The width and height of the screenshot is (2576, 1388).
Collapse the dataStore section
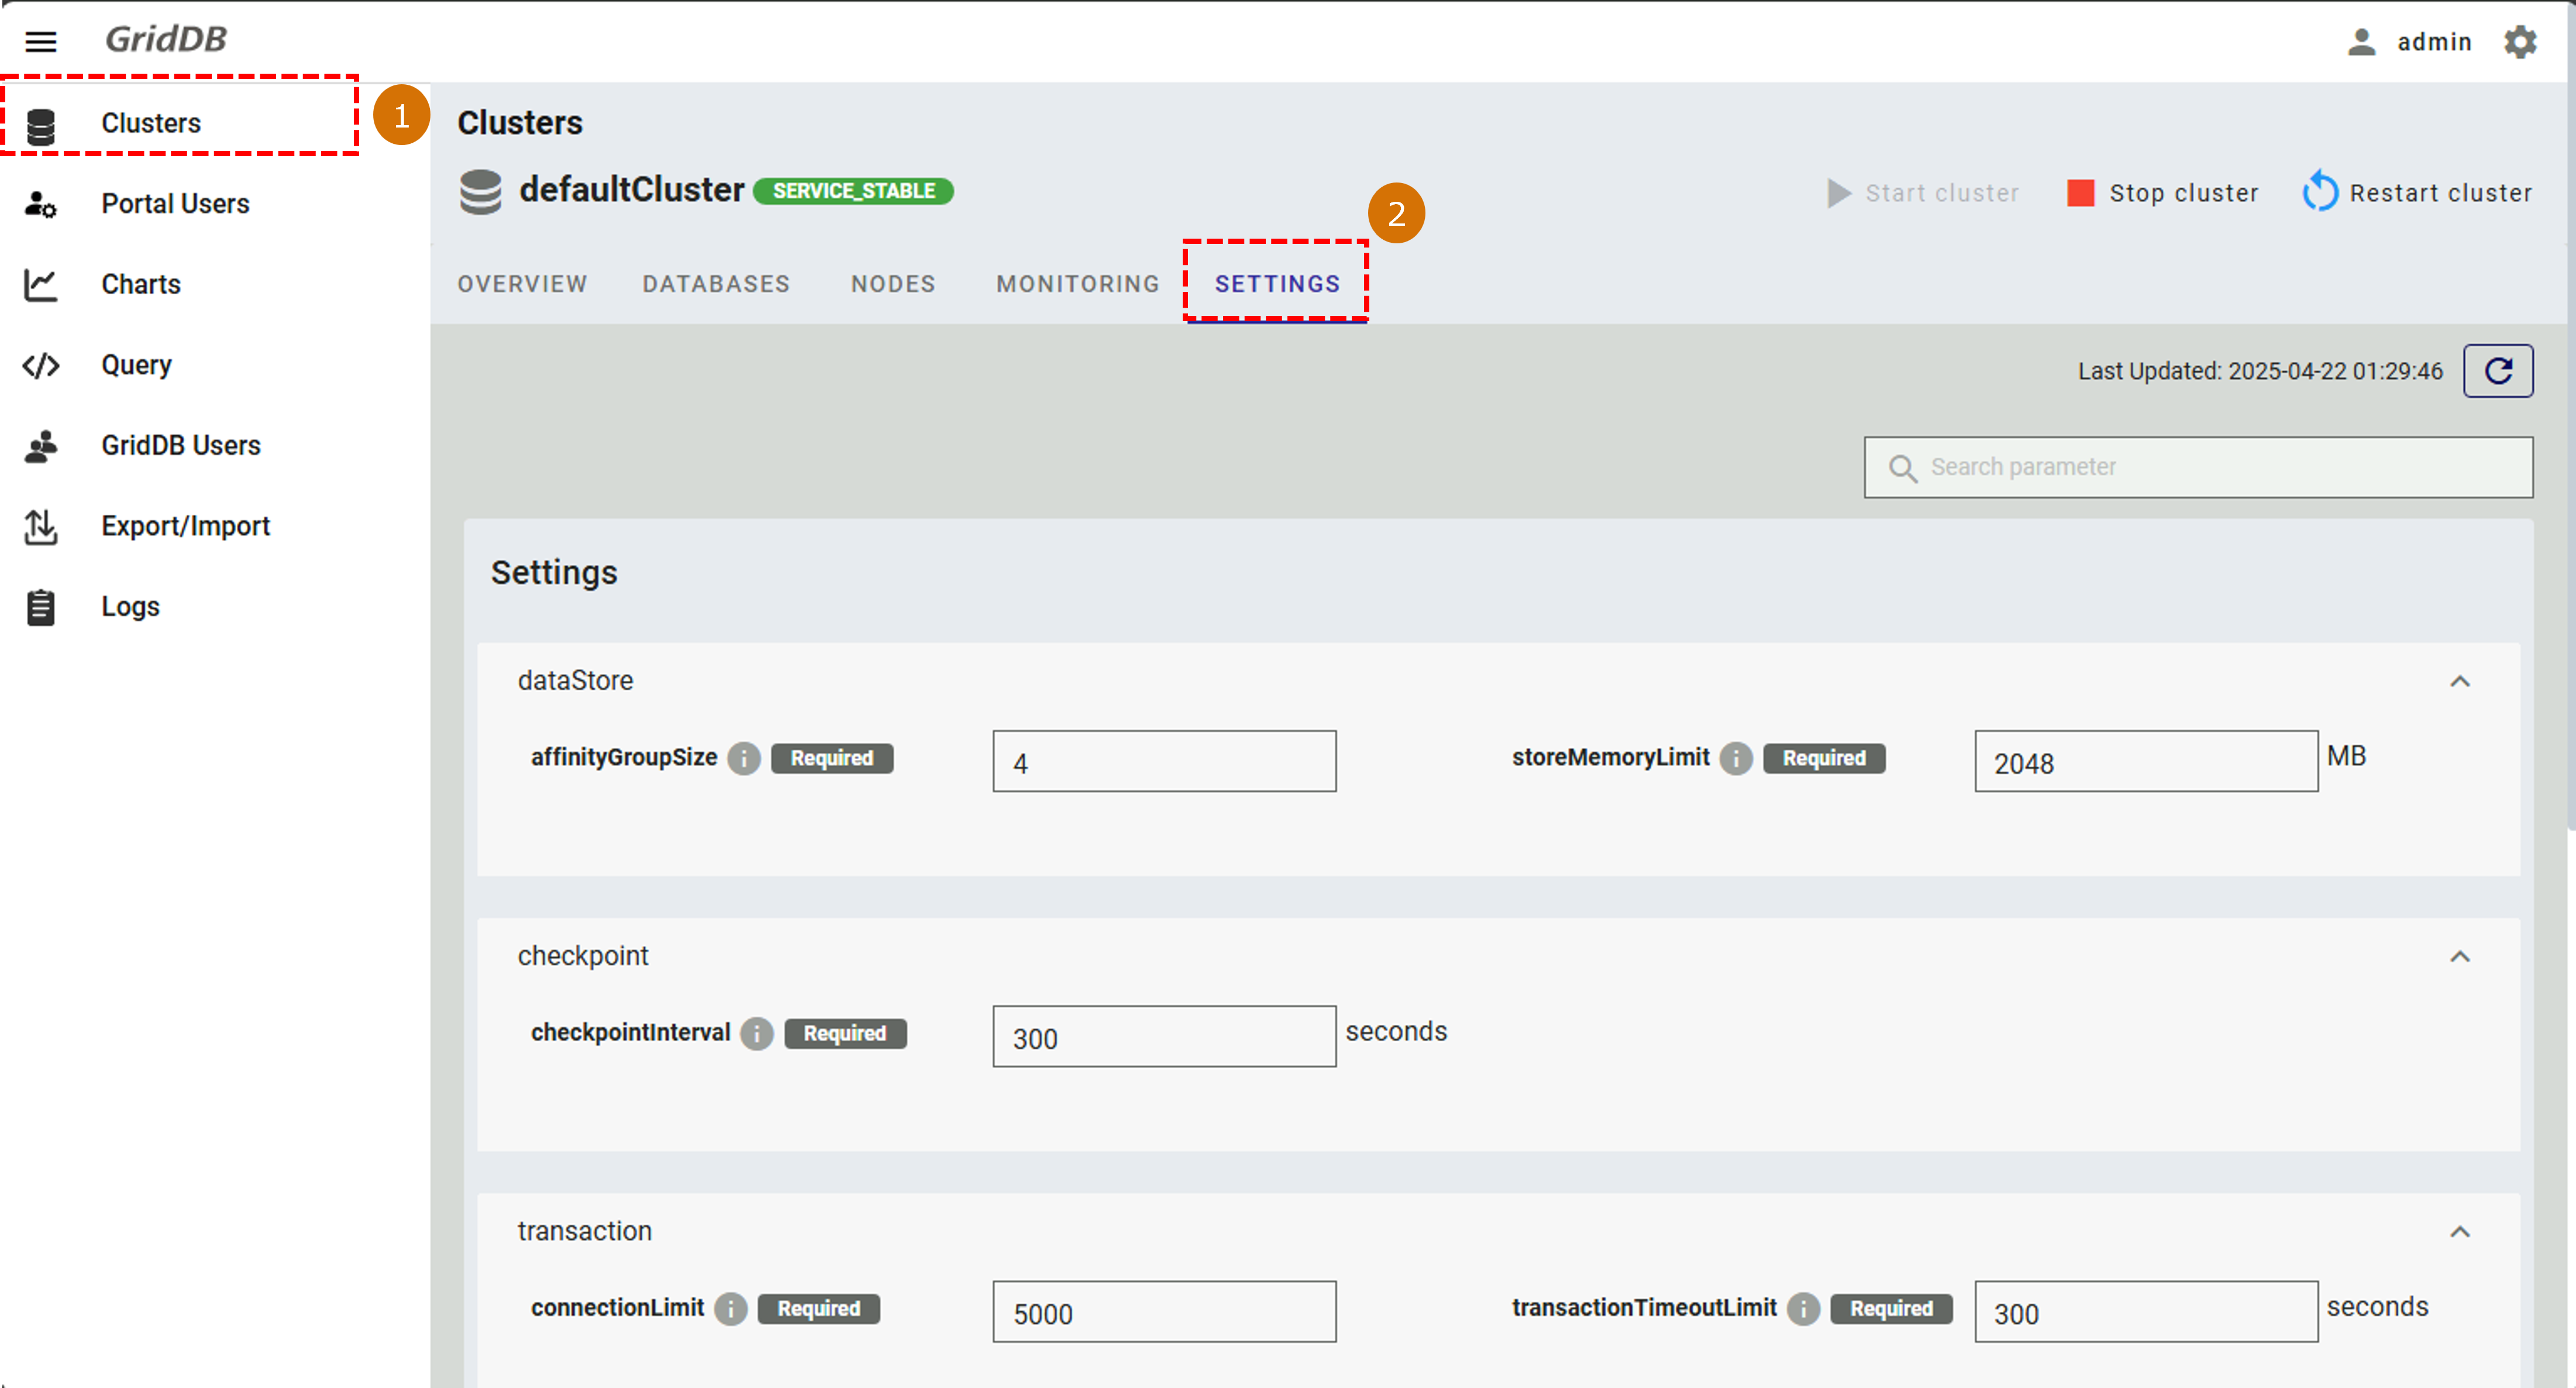[x=2459, y=682]
